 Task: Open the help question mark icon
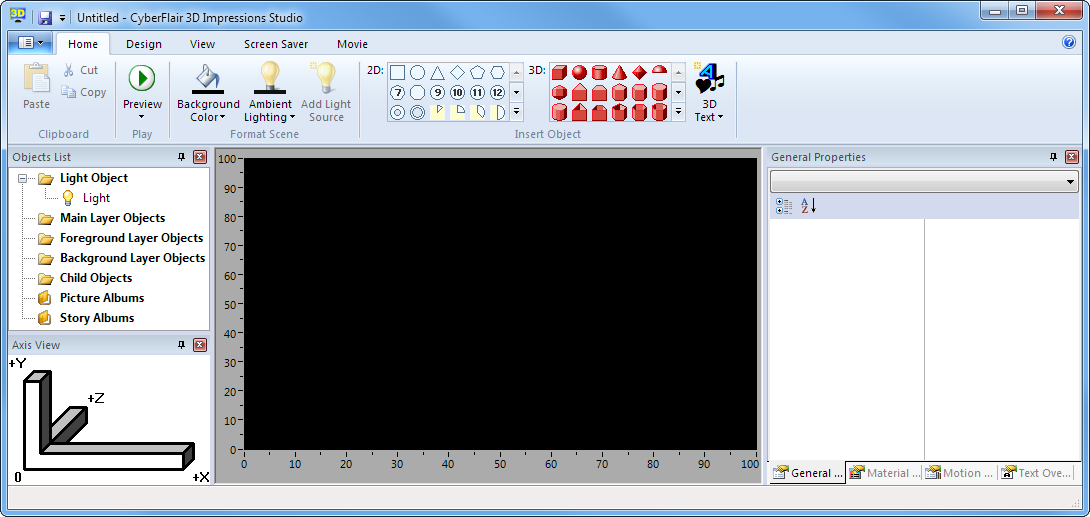coord(1069,42)
